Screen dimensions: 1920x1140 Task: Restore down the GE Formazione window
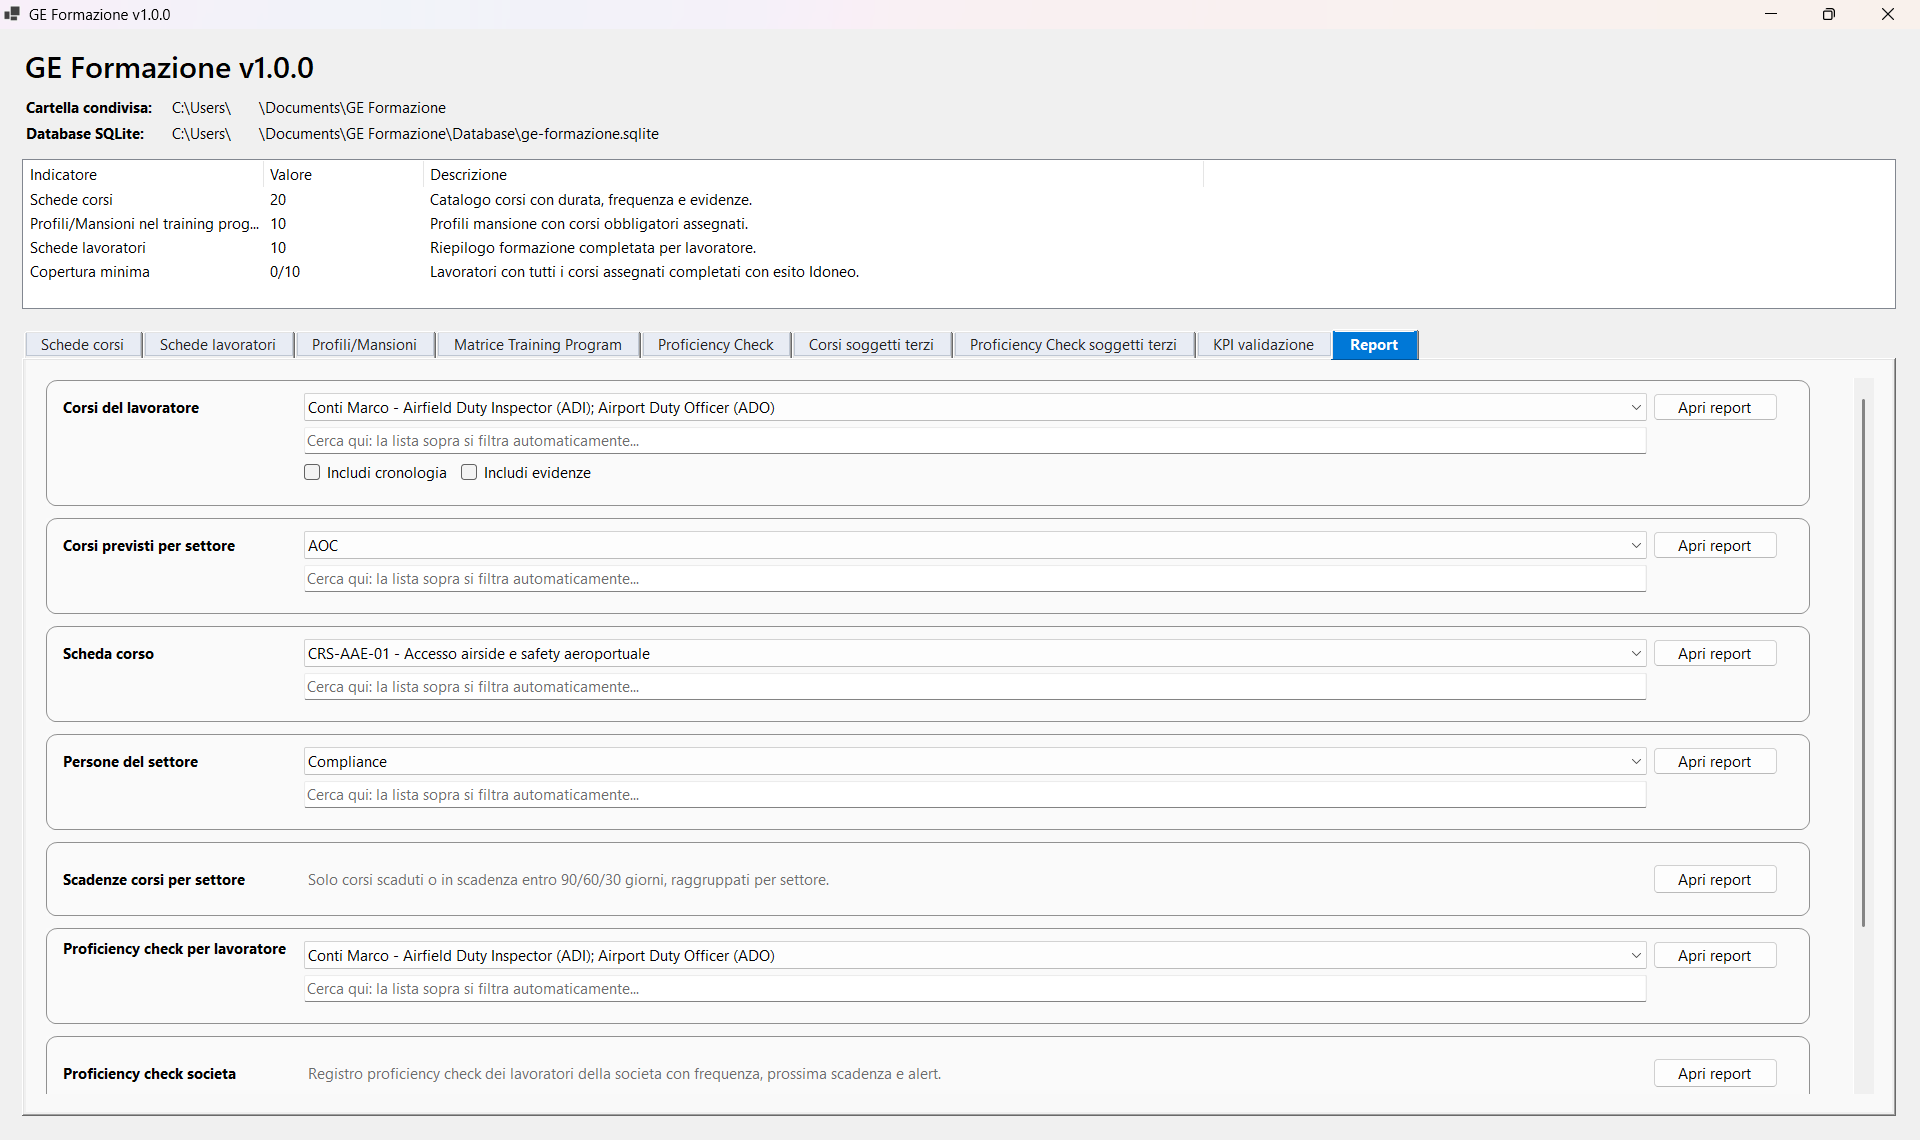tap(1829, 14)
